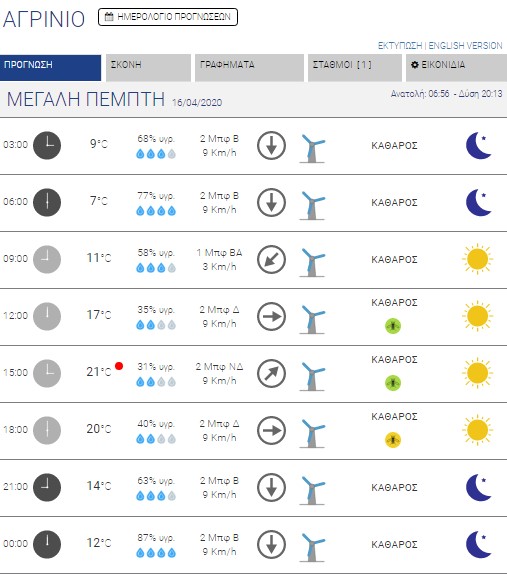Open the ΣΚΟΝΗ tab
Image resolution: width=507 pixels, height=574 pixels.
pos(148,68)
